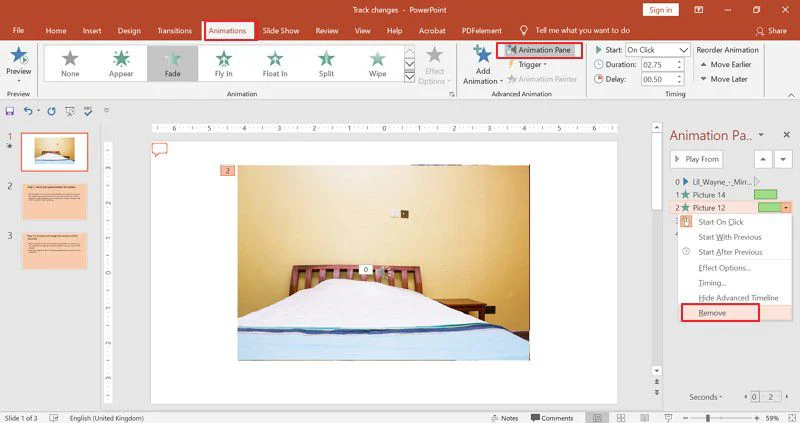
Task: Open Animation Pane options dropdown
Action: pos(761,135)
